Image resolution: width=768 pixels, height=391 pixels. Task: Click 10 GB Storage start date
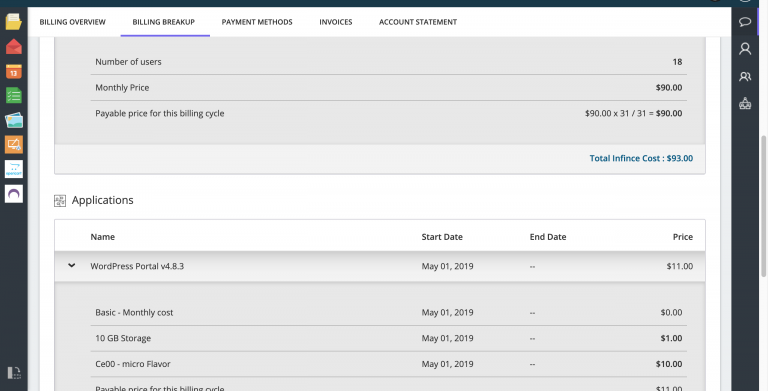[x=447, y=338]
